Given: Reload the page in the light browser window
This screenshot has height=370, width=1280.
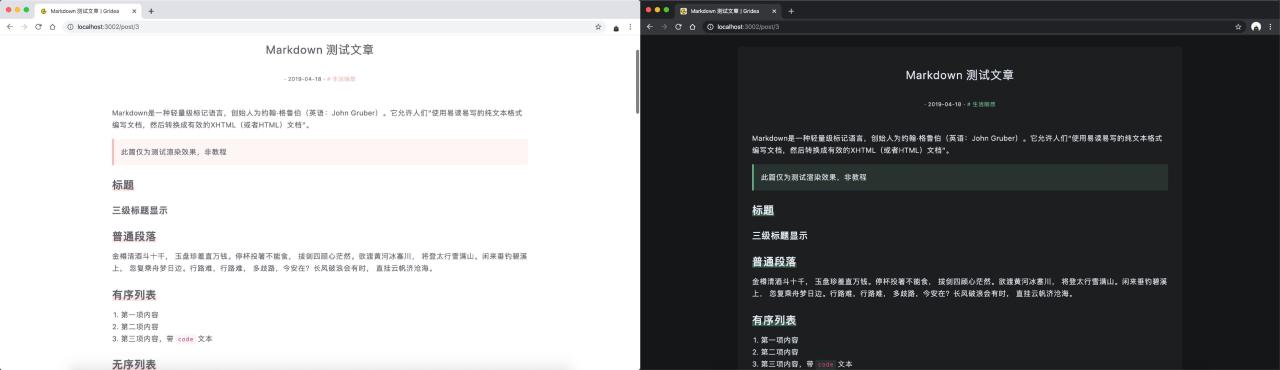Looking at the screenshot, I should point(38,27).
